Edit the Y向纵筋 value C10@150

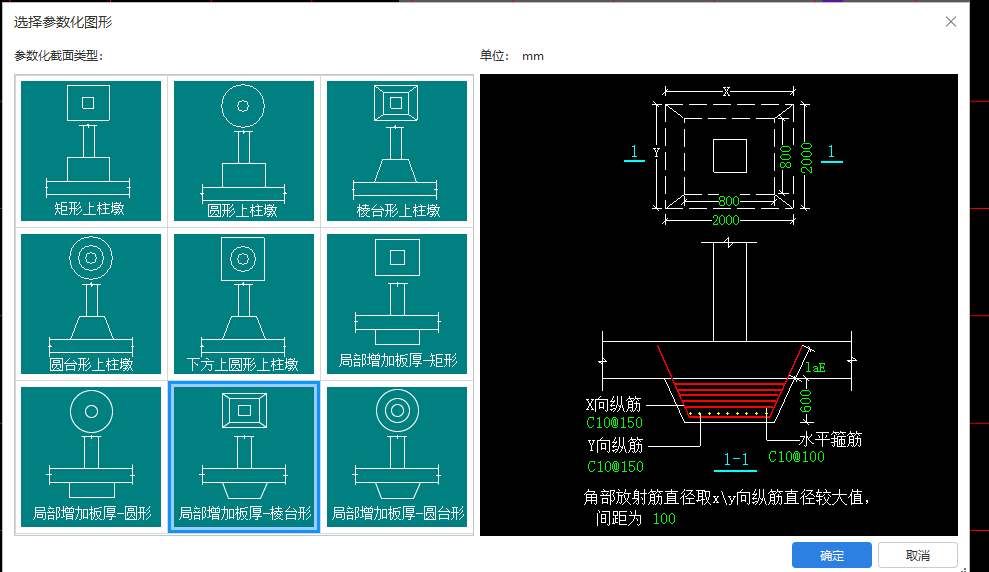coord(616,467)
